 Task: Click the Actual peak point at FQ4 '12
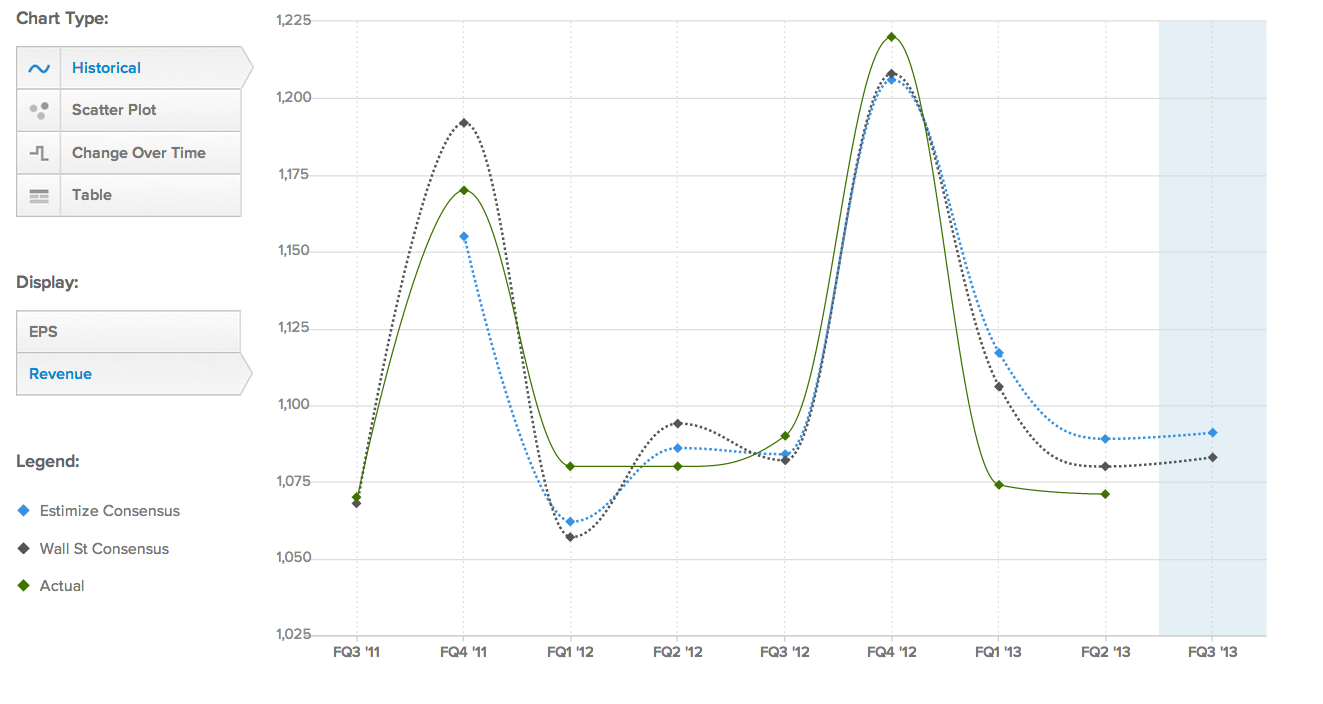(891, 37)
